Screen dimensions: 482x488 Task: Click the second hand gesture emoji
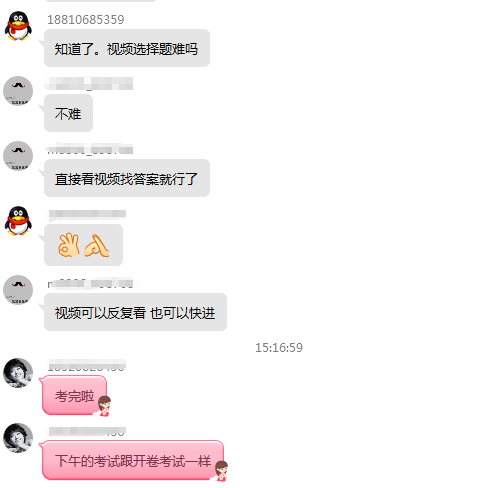pyautogui.click(x=97, y=245)
